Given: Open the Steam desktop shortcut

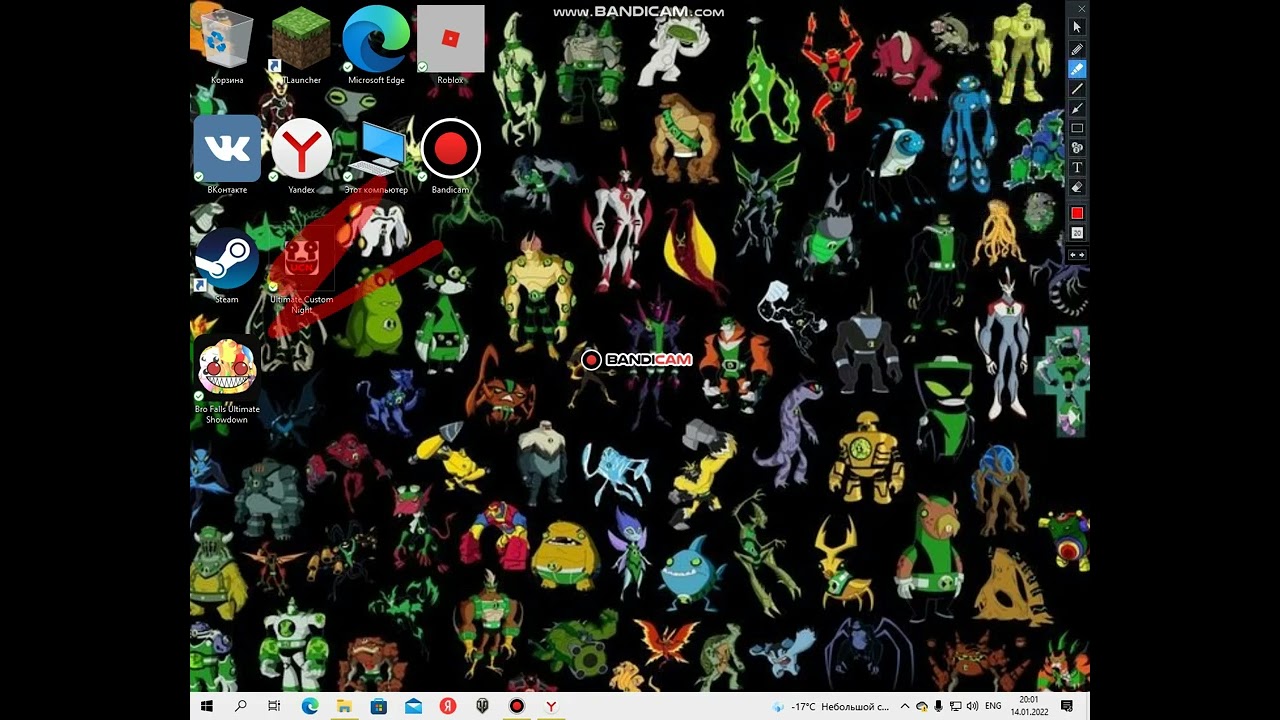Looking at the screenshot, I should (227, 264).
